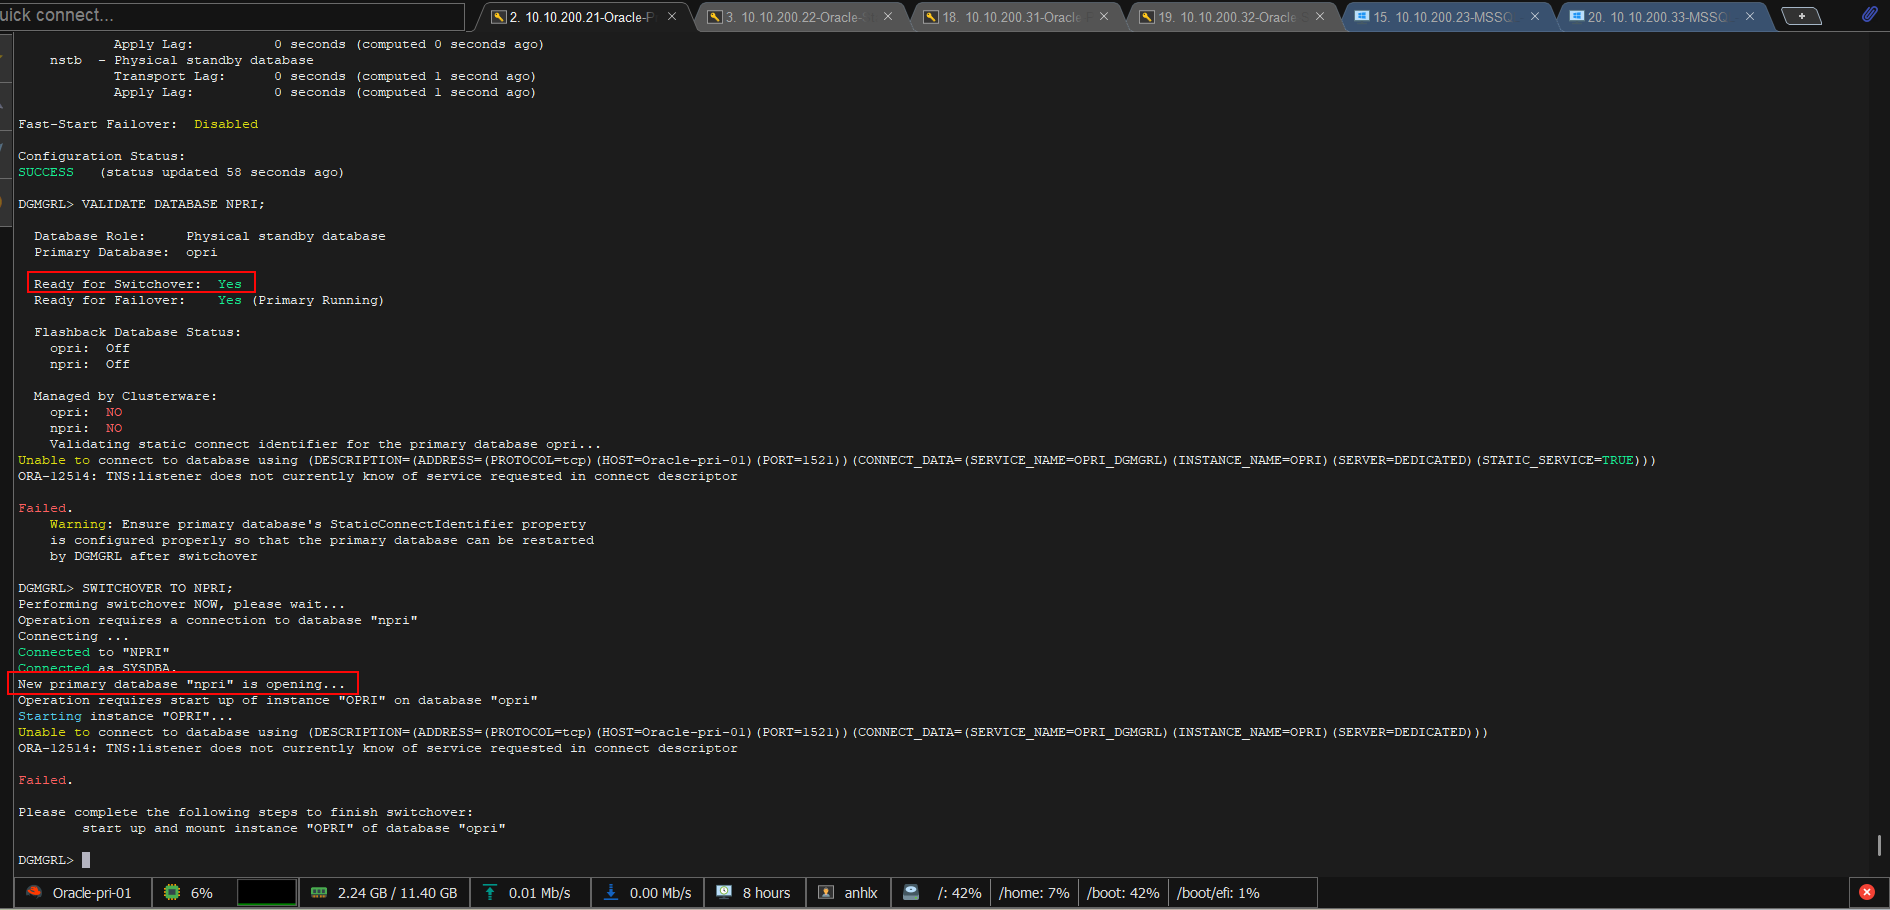Click the 'Starting instance "OPRI"...' line

click(x=125, y=716)
